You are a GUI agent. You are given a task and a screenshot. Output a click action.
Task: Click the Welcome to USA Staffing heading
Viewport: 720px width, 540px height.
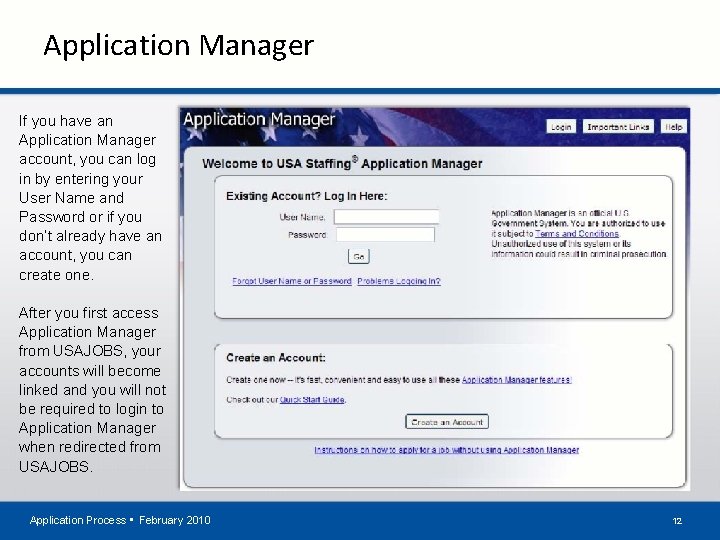[342, 163]
